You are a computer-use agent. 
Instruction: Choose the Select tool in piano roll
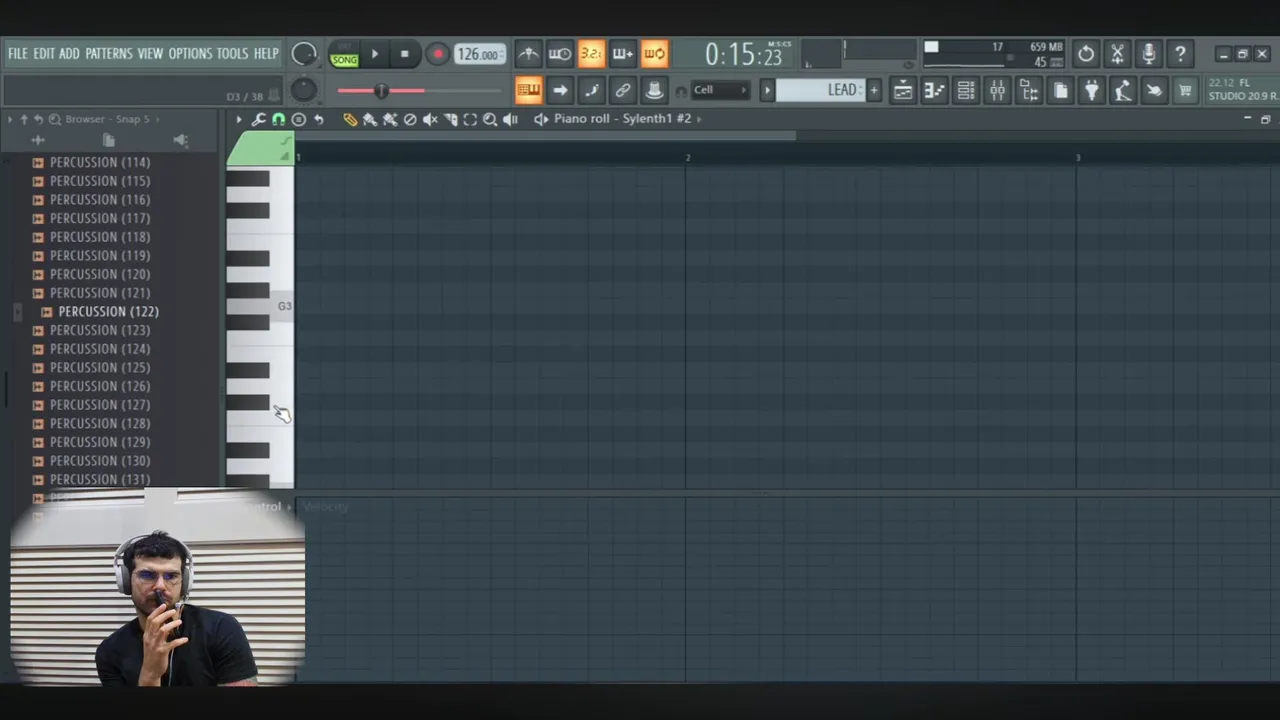click(470, 119)
